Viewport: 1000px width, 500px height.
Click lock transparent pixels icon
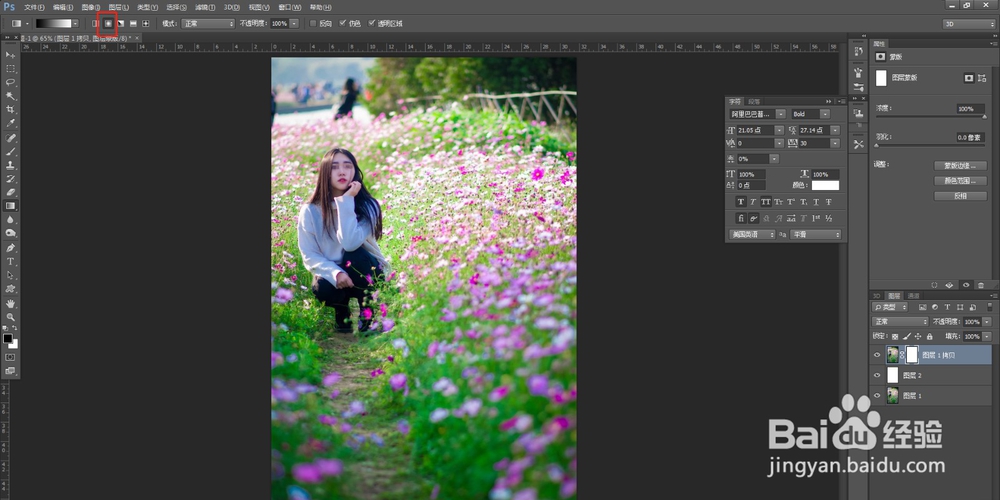pos(895,336)
